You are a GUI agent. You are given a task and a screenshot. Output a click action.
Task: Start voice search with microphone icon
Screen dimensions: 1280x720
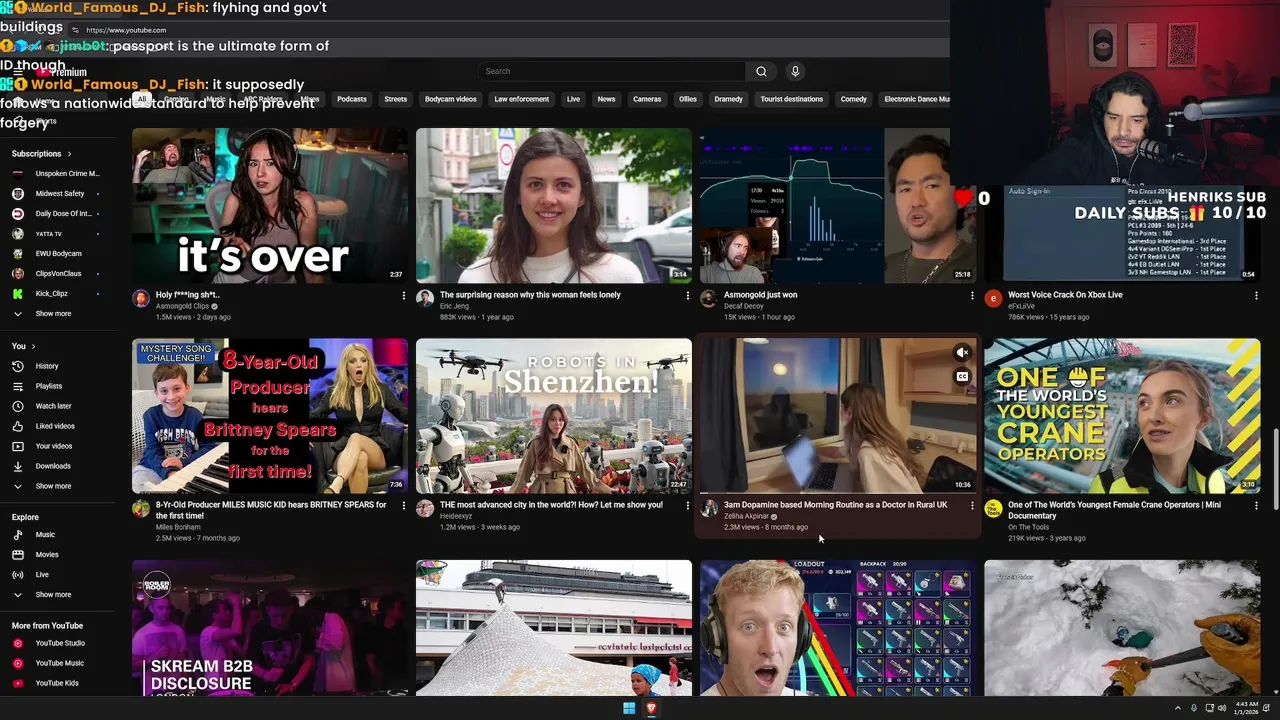coord(795,71)
